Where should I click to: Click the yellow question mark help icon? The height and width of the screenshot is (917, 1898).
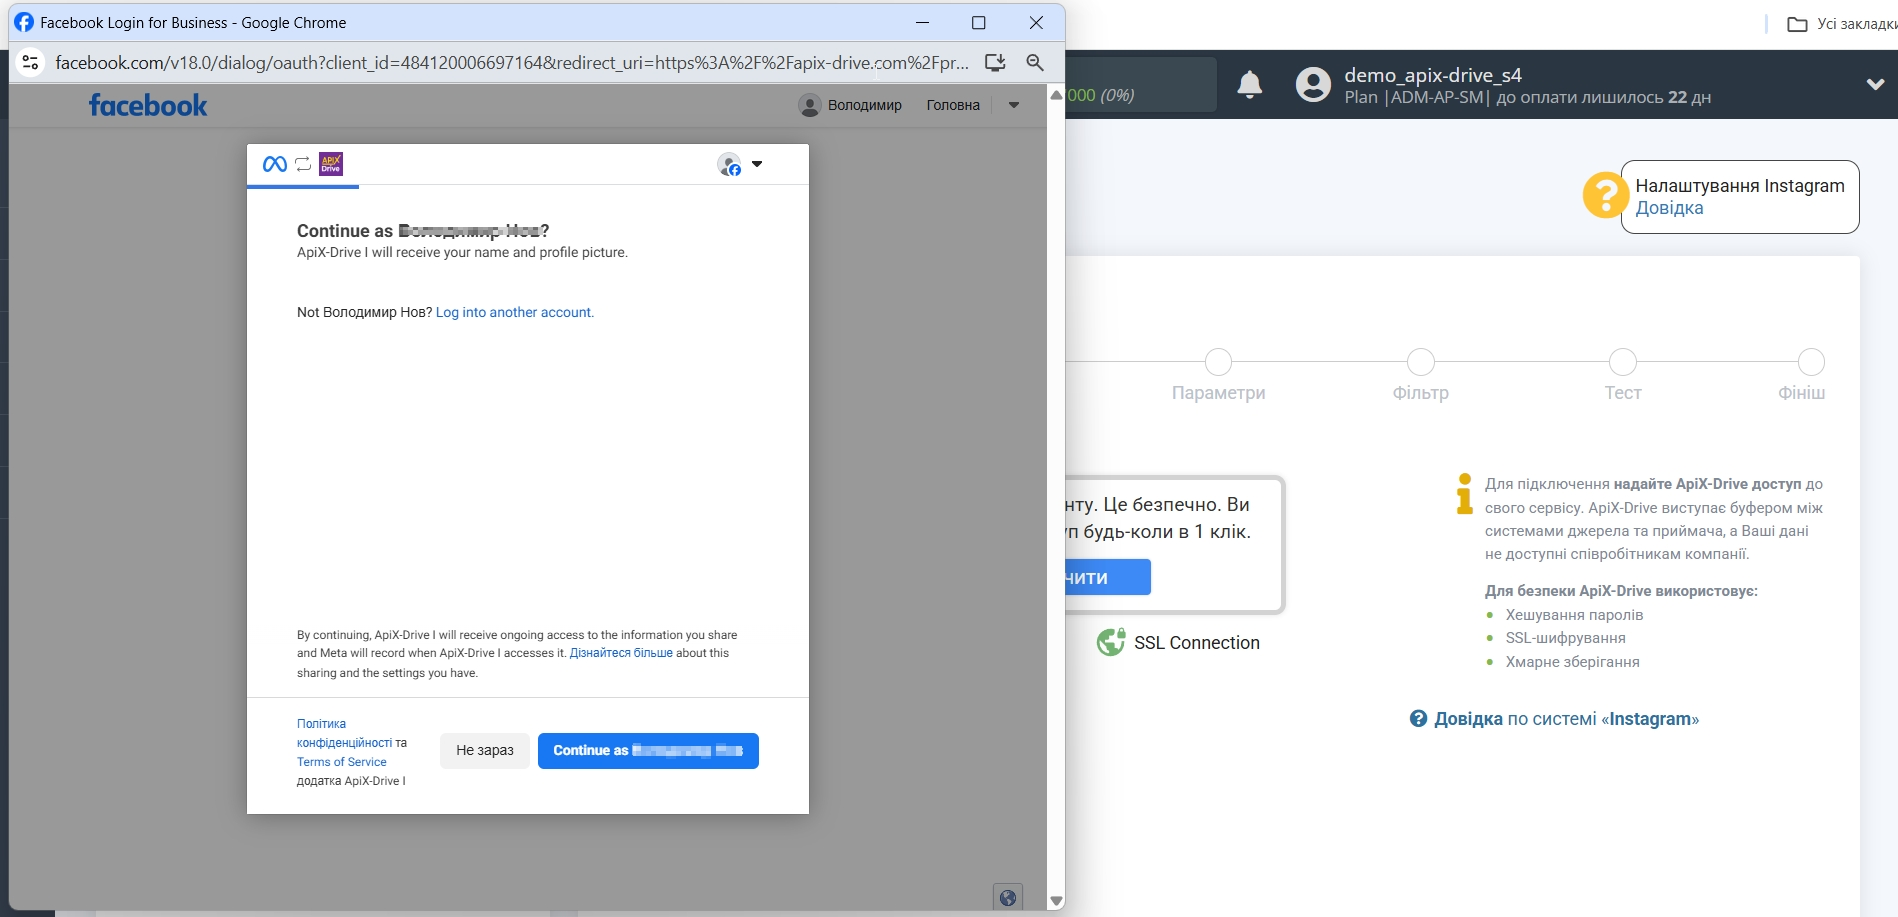pyautogui.click(x=1605, y=195)
